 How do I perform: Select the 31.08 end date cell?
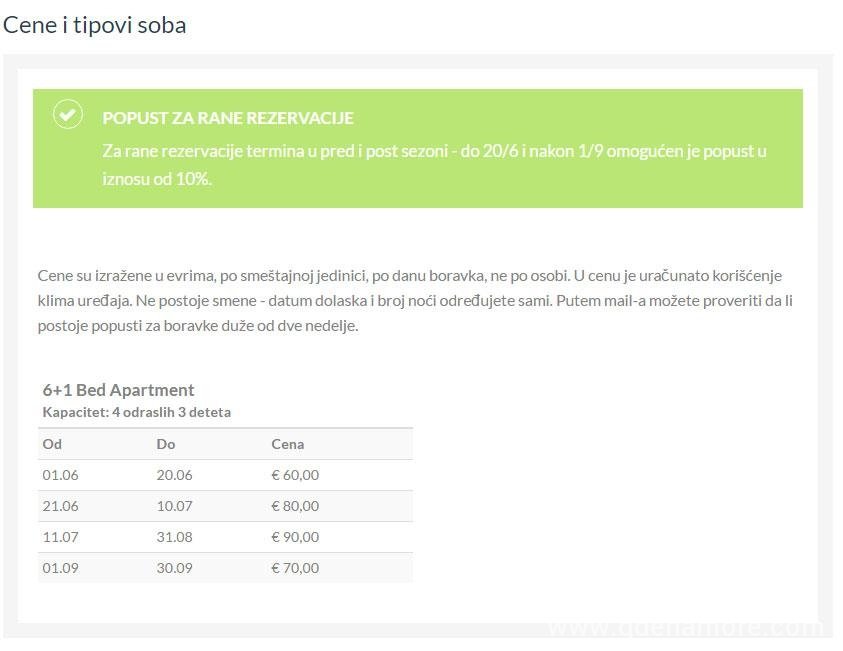(174, 537)
